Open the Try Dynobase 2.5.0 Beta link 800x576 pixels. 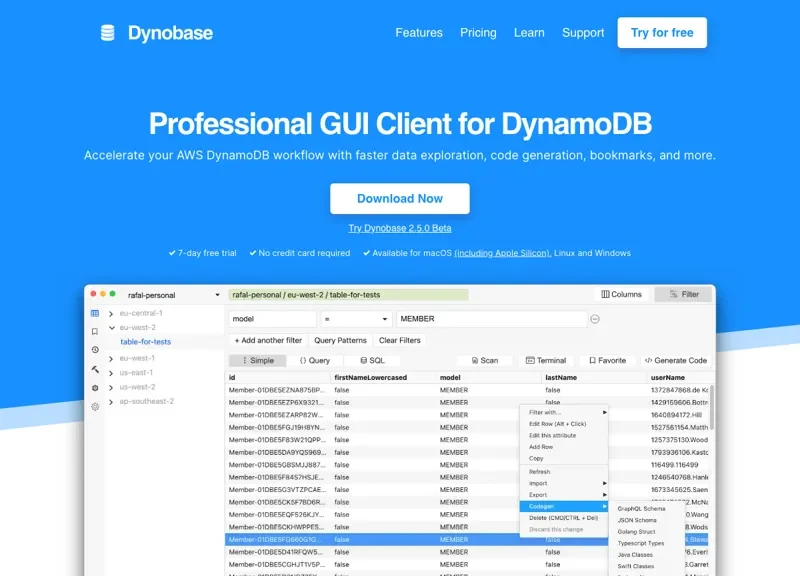(x=399, y=227)
